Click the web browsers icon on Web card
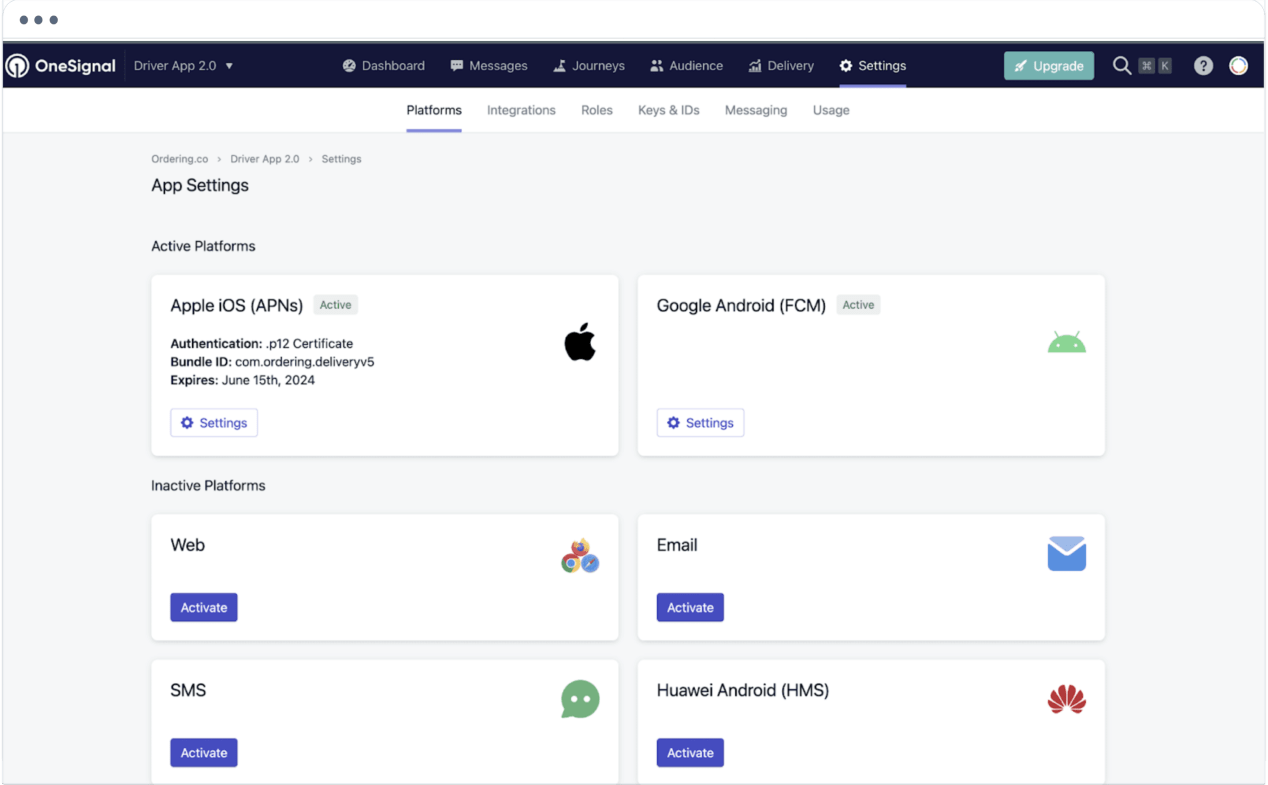1268x785 pixels. click(x=580, y=555)
